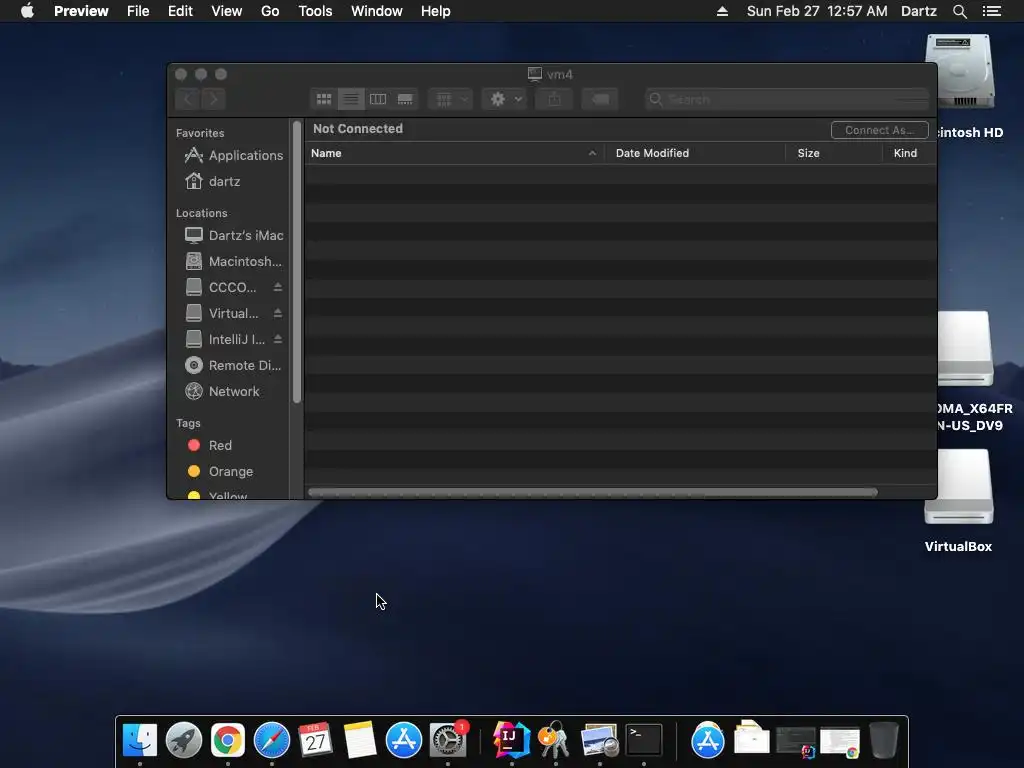
Task: Eject the IntelliJ I... volume
Action: click(x=278, y=340)
